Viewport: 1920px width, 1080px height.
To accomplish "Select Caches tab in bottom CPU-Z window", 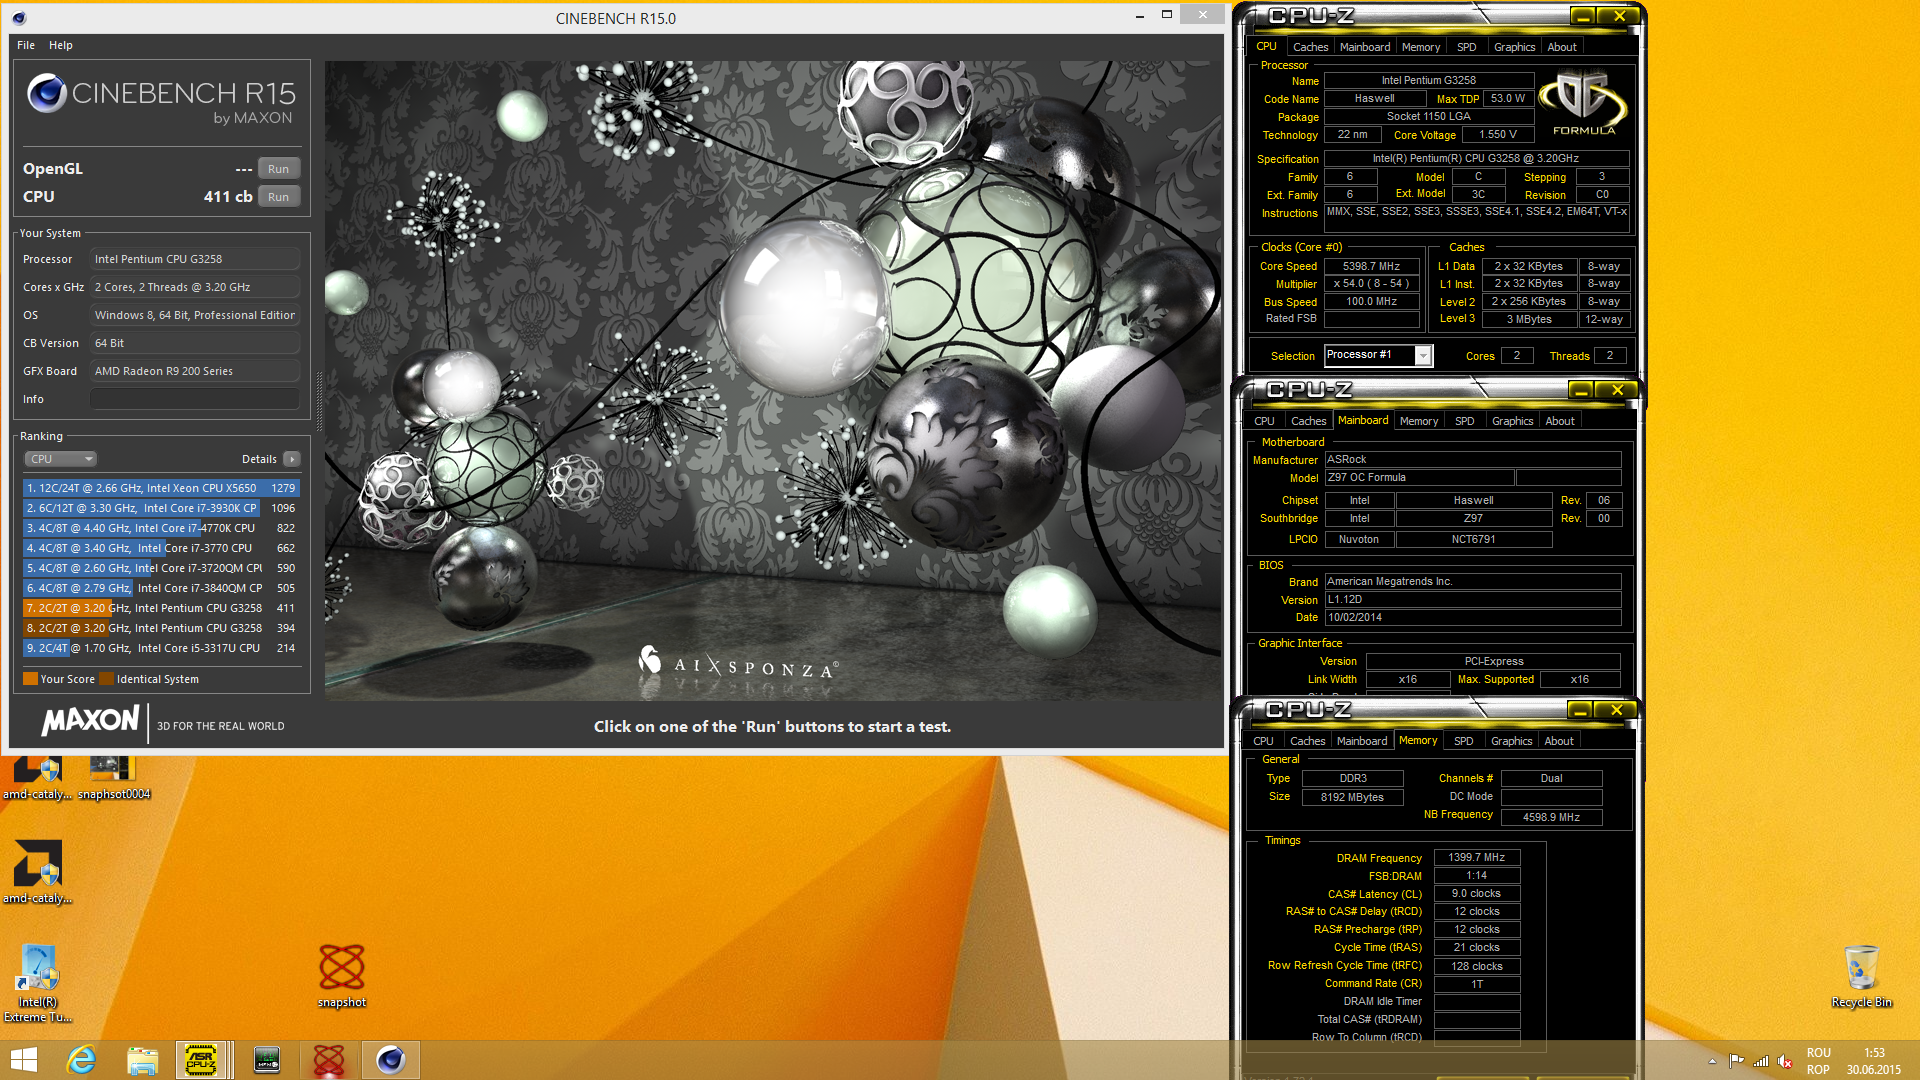I will point(1307,741).
